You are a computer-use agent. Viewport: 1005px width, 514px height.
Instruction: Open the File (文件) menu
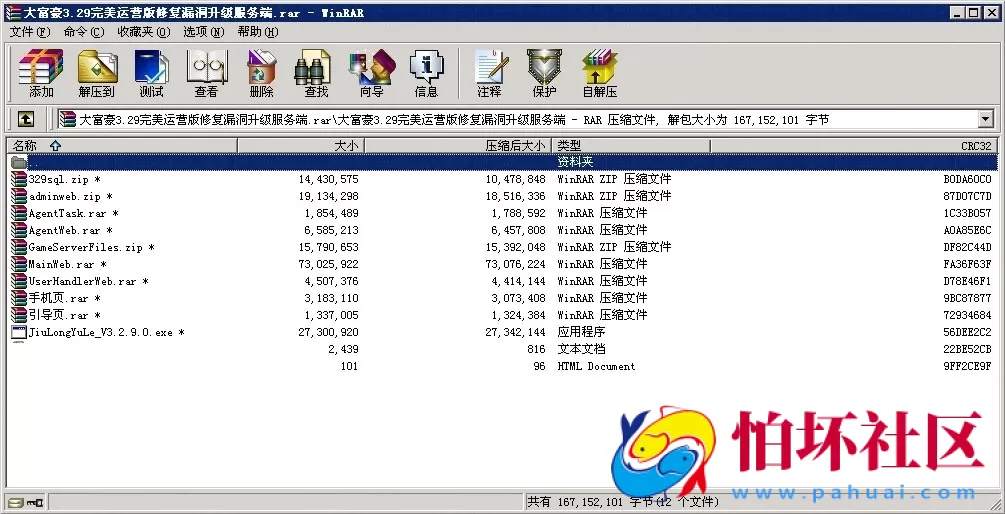[x=29, y=31]
